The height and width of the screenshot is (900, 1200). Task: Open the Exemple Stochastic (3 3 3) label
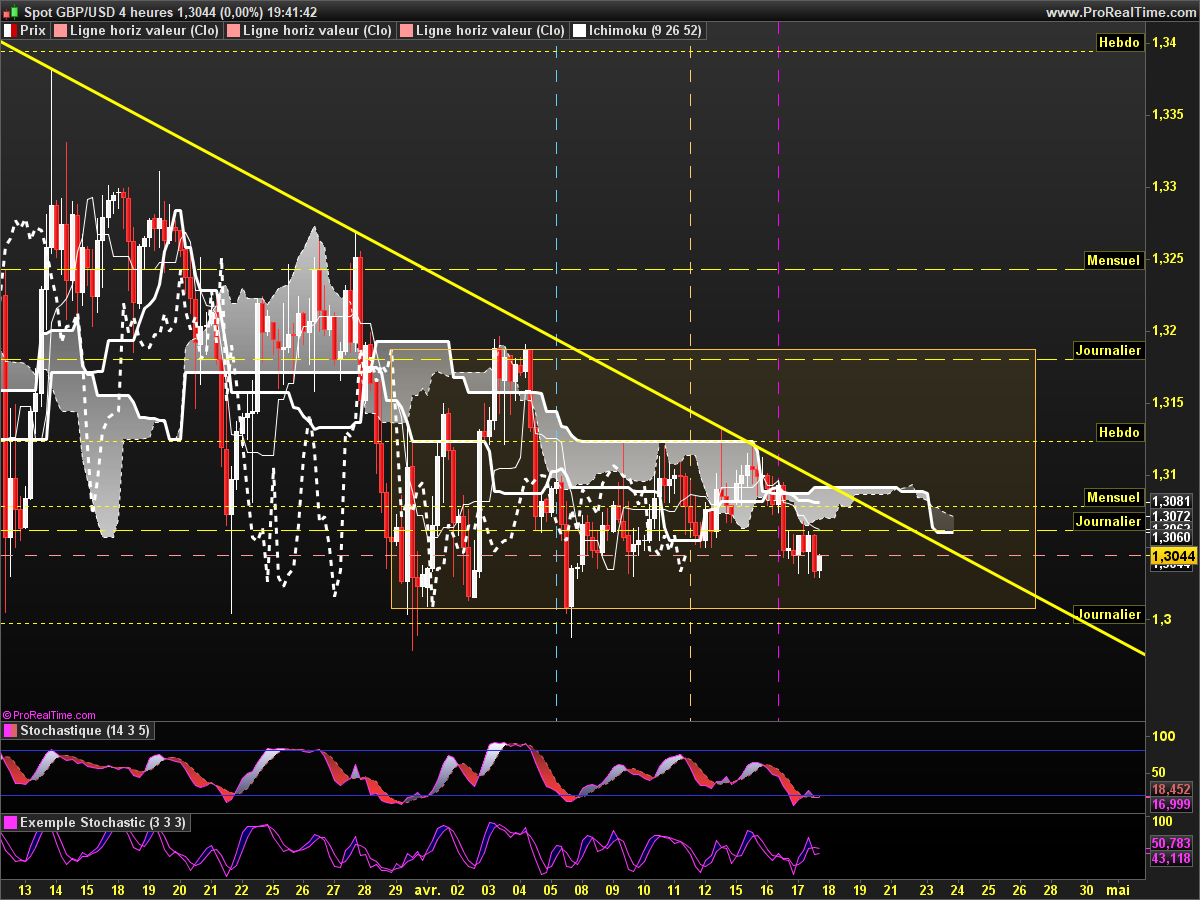(x=103, y=822)
